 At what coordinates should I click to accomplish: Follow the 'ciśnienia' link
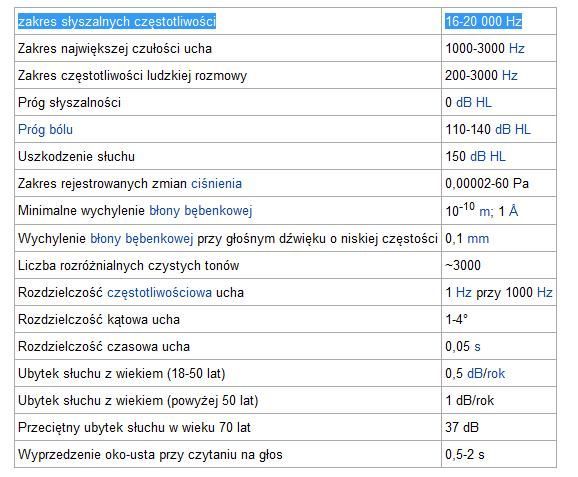click(x=216, y=183)
